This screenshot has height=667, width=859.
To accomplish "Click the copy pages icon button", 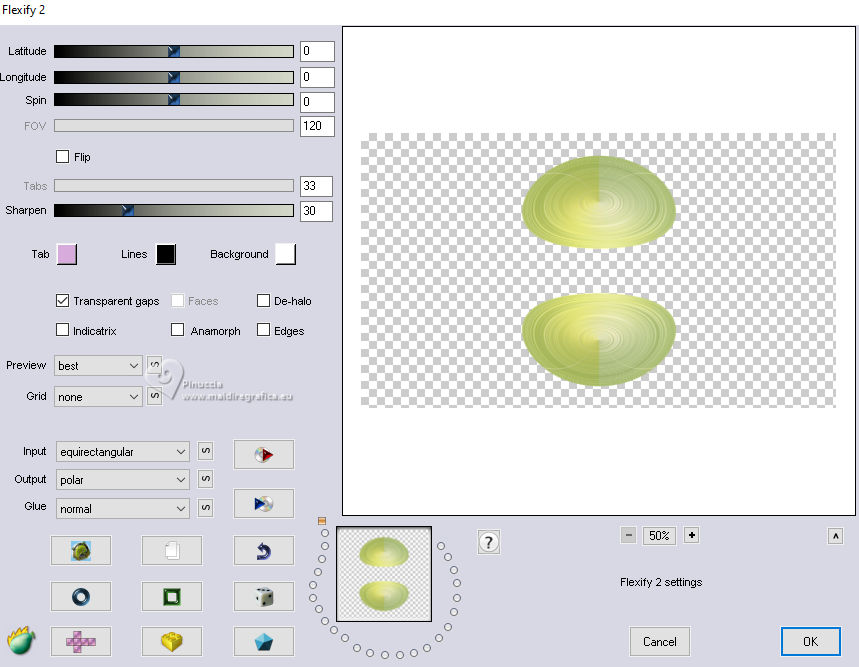I will (x=172, y=550).
